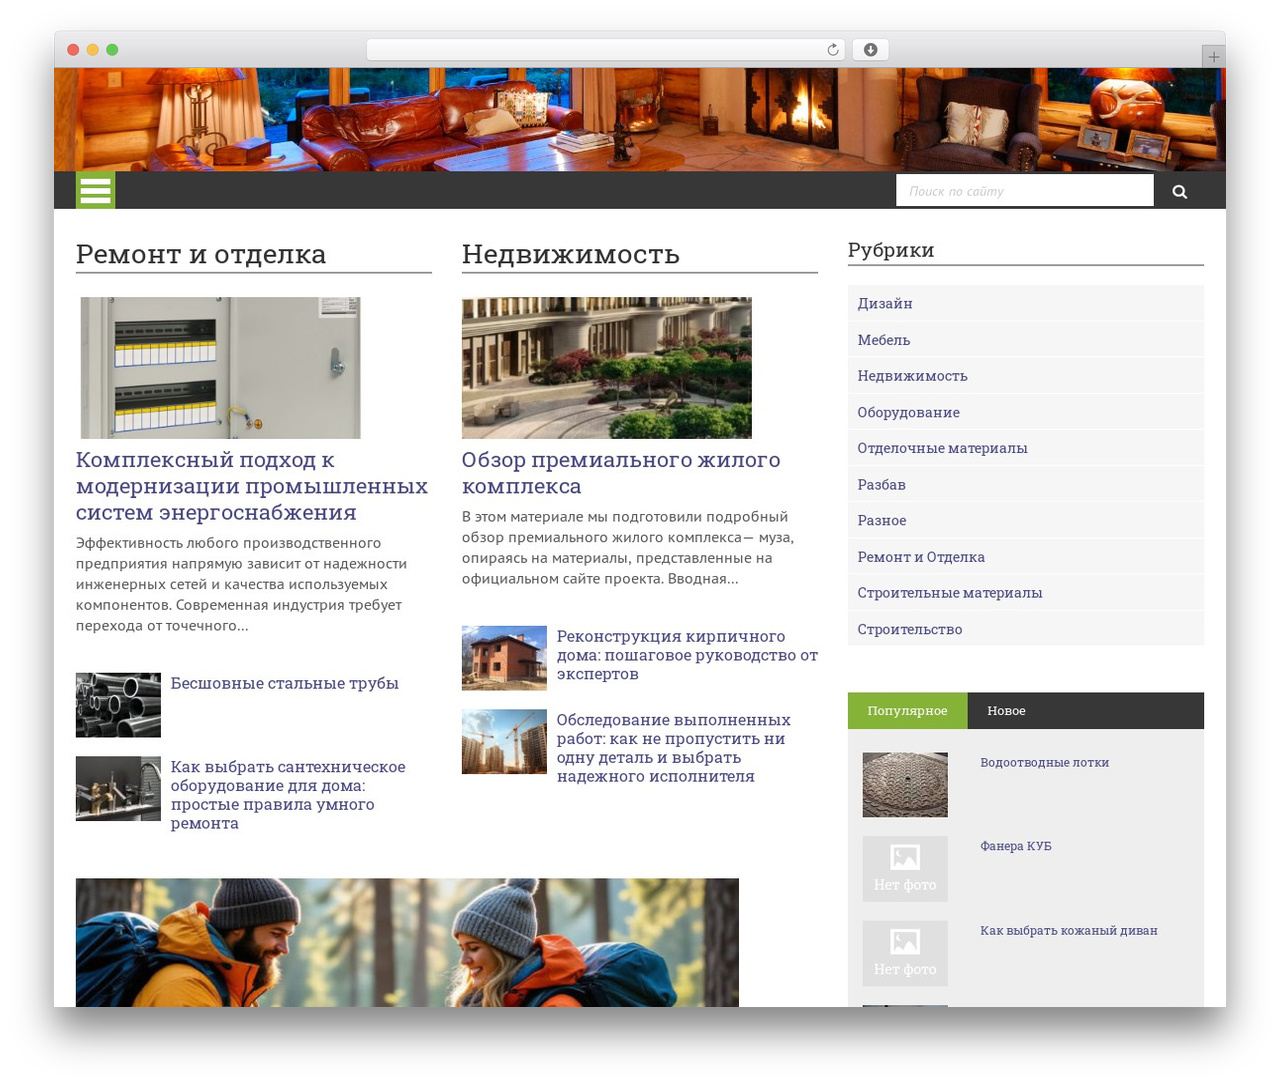Reload page via browser refresh icon
Screen dimensions: 1280x1084
coord(832,50)
